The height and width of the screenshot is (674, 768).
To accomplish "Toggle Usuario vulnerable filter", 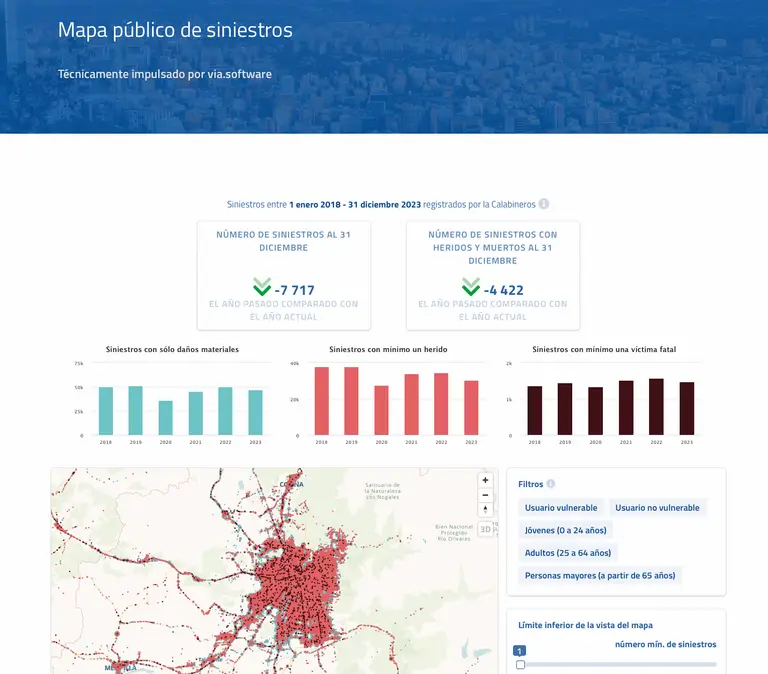I will point(561,508).
